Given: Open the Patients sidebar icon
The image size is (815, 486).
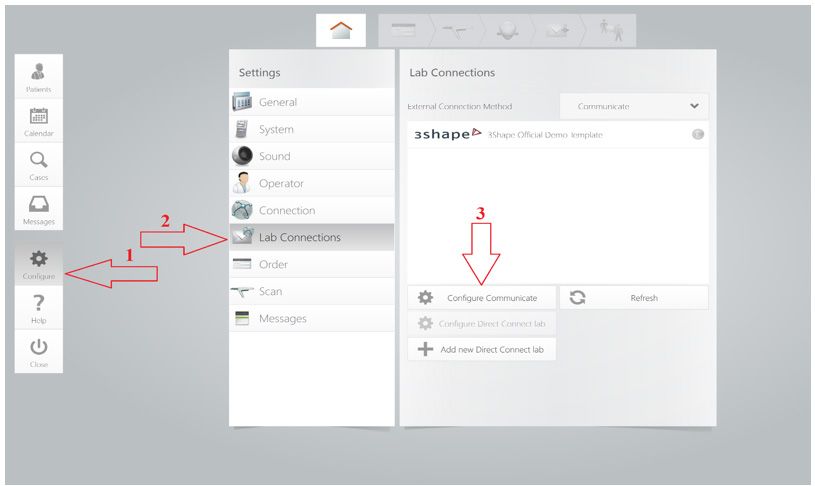Looking at the screenshot, I should pyautogui.click(x=39, y=75).
